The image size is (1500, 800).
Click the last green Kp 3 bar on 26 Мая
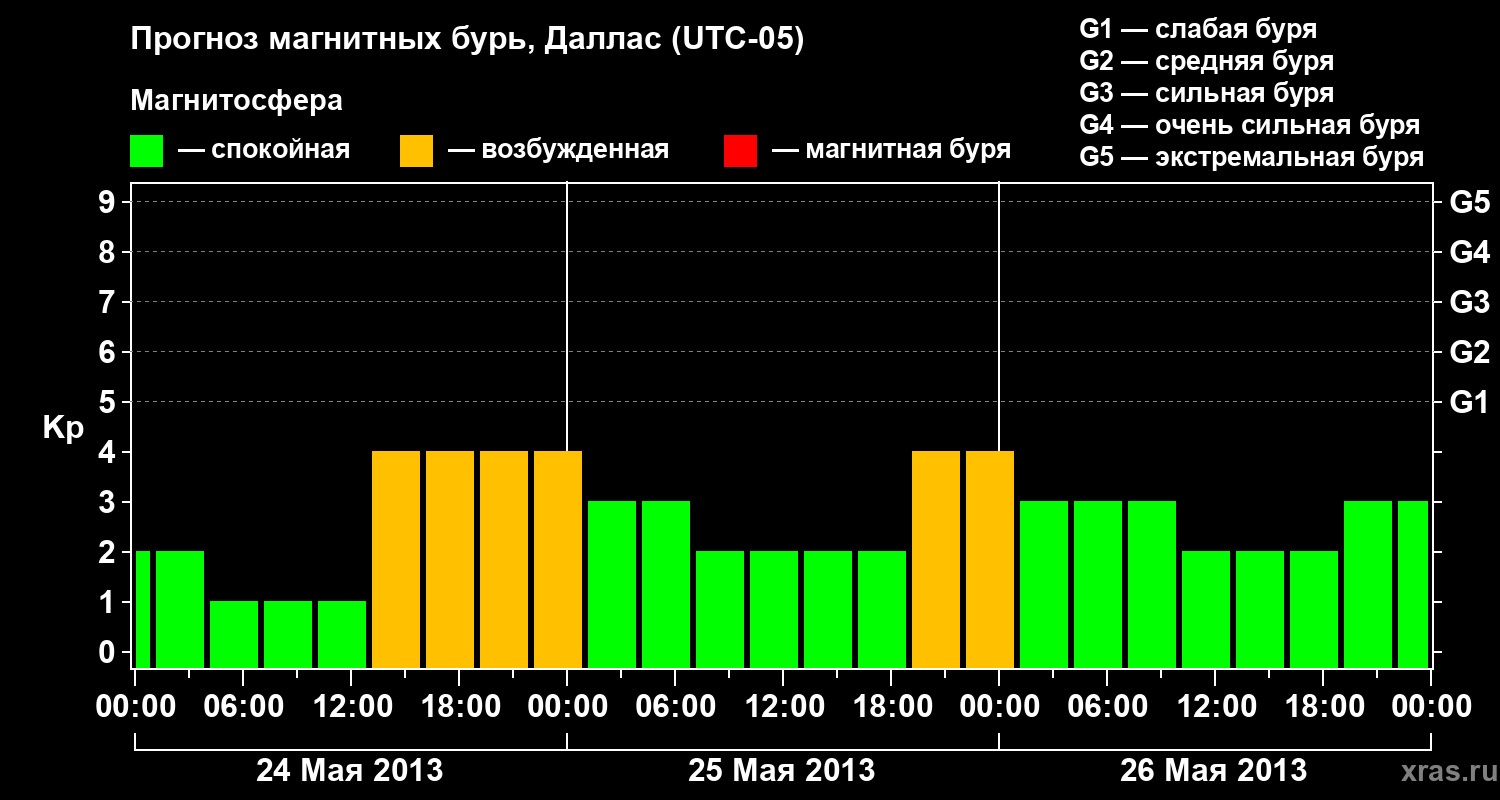[x=1413, y=584]
